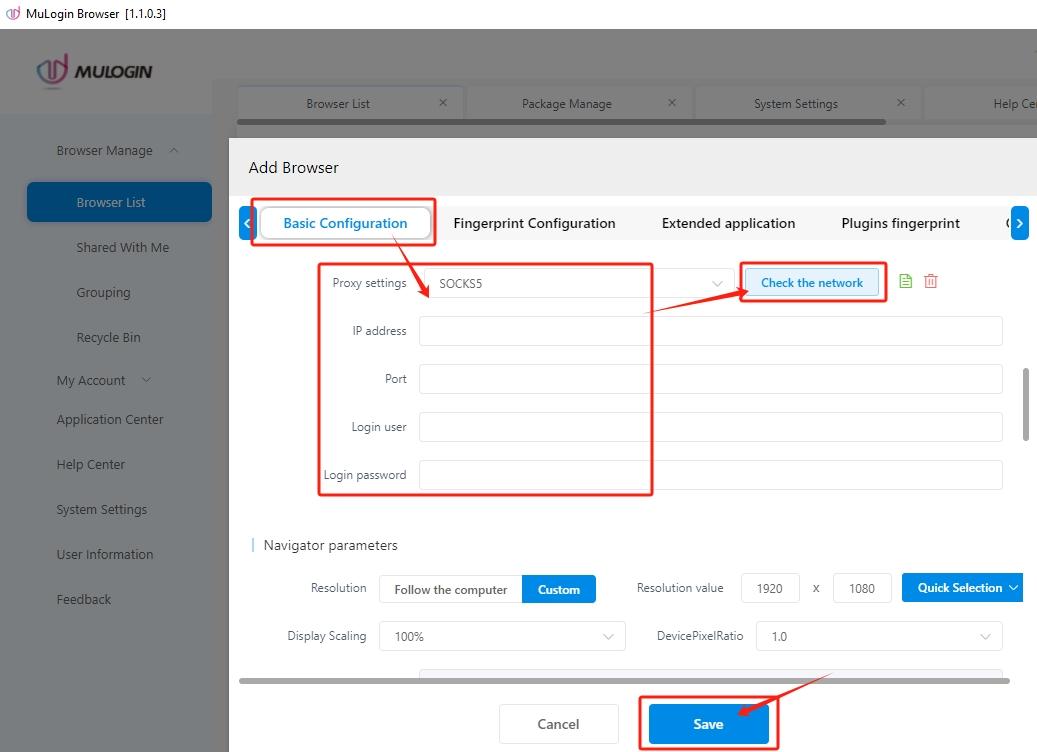1037x752 pixels.
Task: Close the Browser List tab
Action: [x=443, y=103]
